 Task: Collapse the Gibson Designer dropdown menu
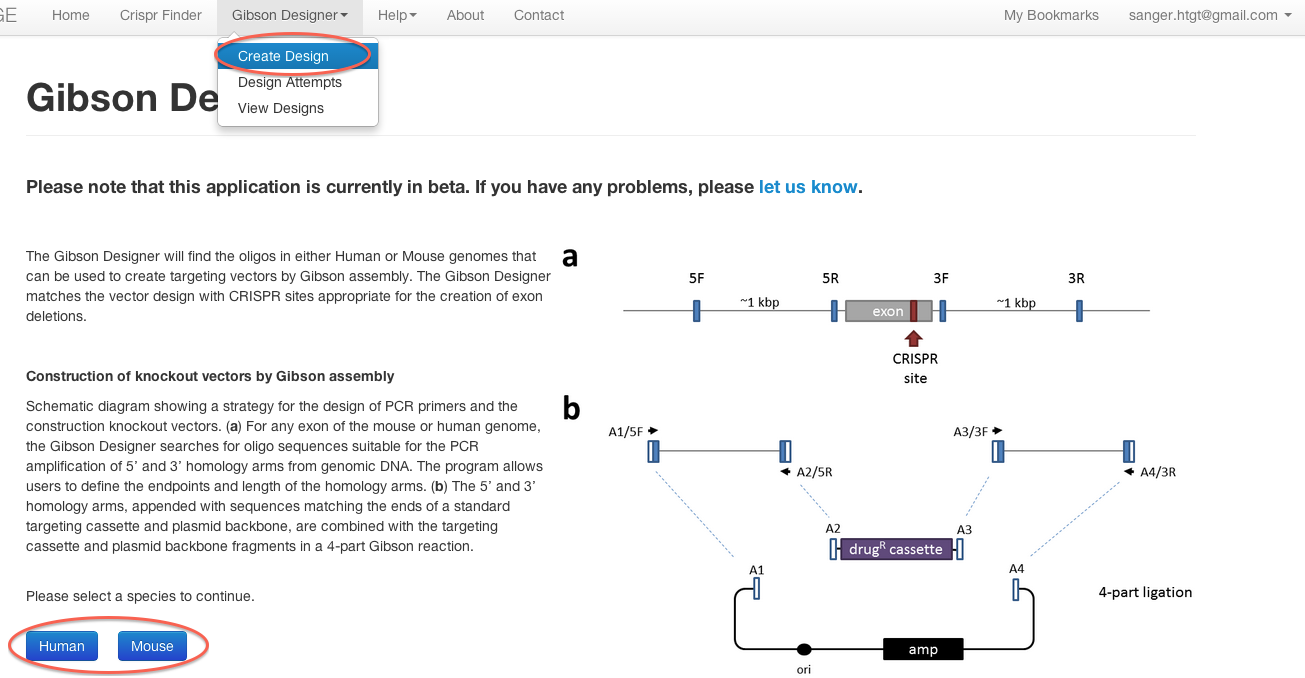click(x=290, y=15)
